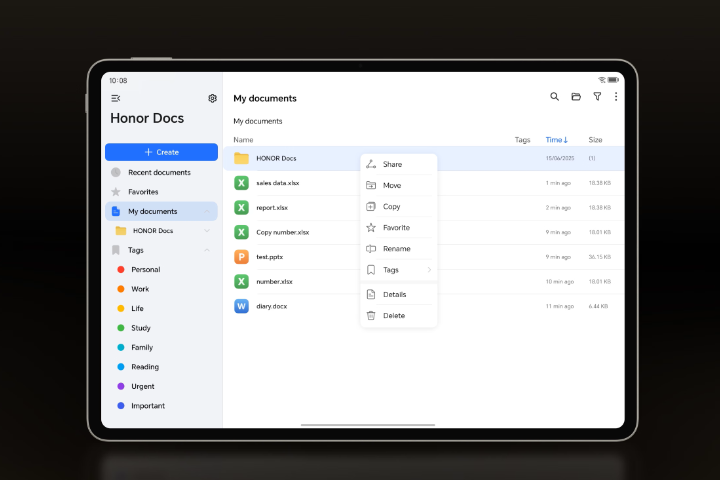This screenshot has width=720, height=480.
Task: Filter by the Important tag
Action: [x=147, y=406]
